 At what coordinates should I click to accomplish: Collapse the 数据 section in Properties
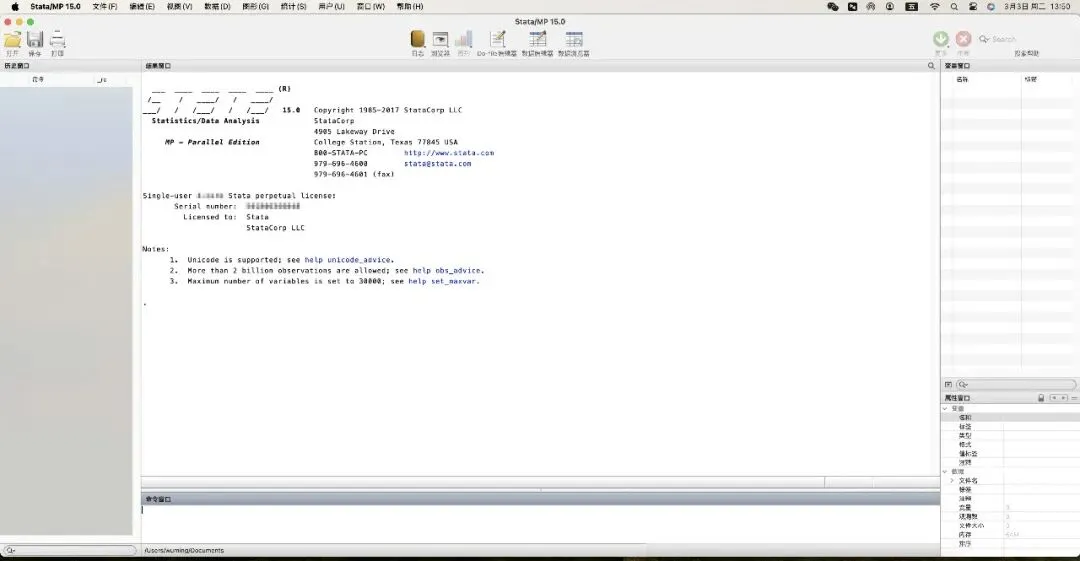tap(945, 471)
